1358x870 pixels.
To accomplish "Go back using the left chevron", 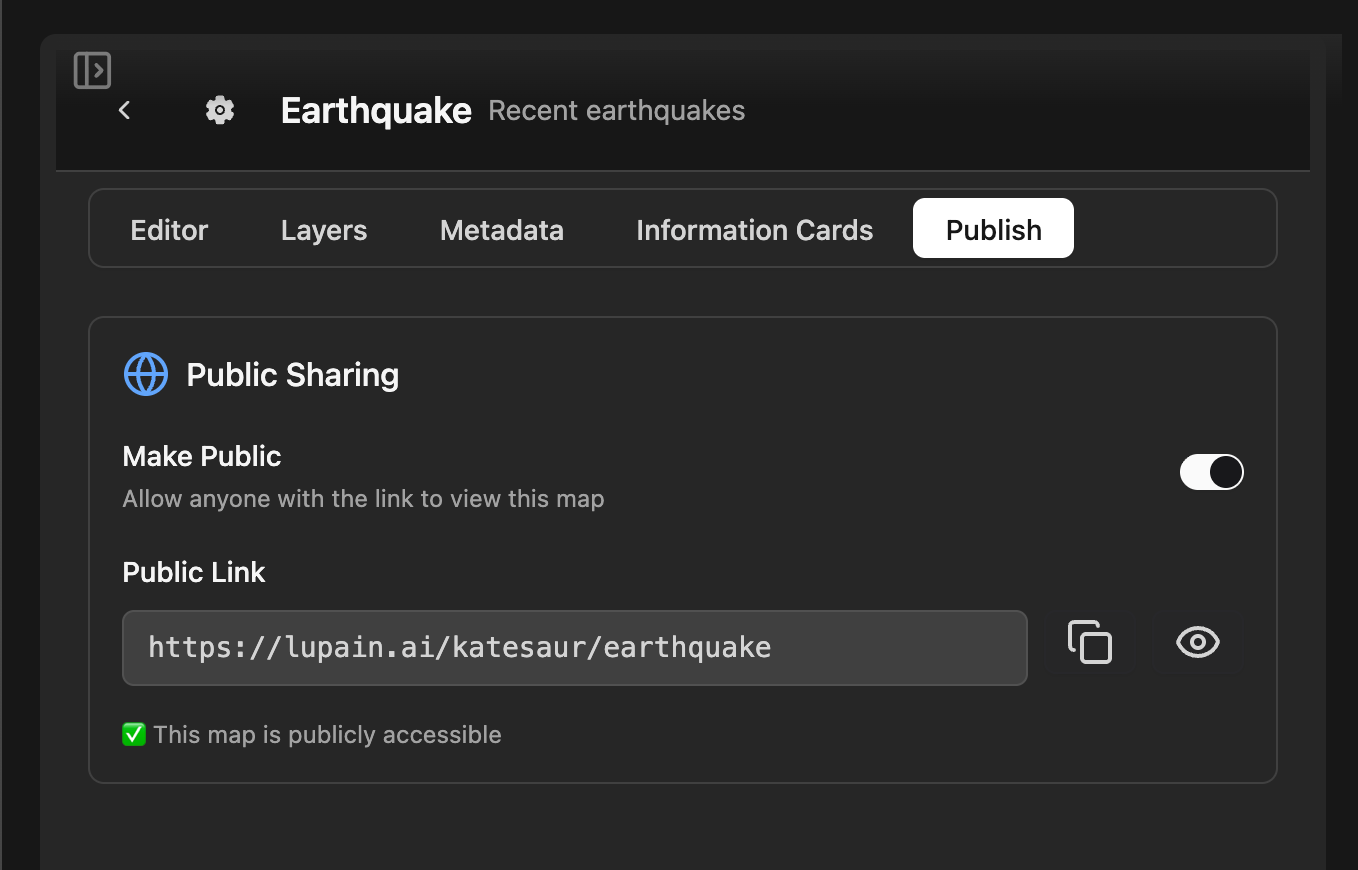I will tap(125, 110).
